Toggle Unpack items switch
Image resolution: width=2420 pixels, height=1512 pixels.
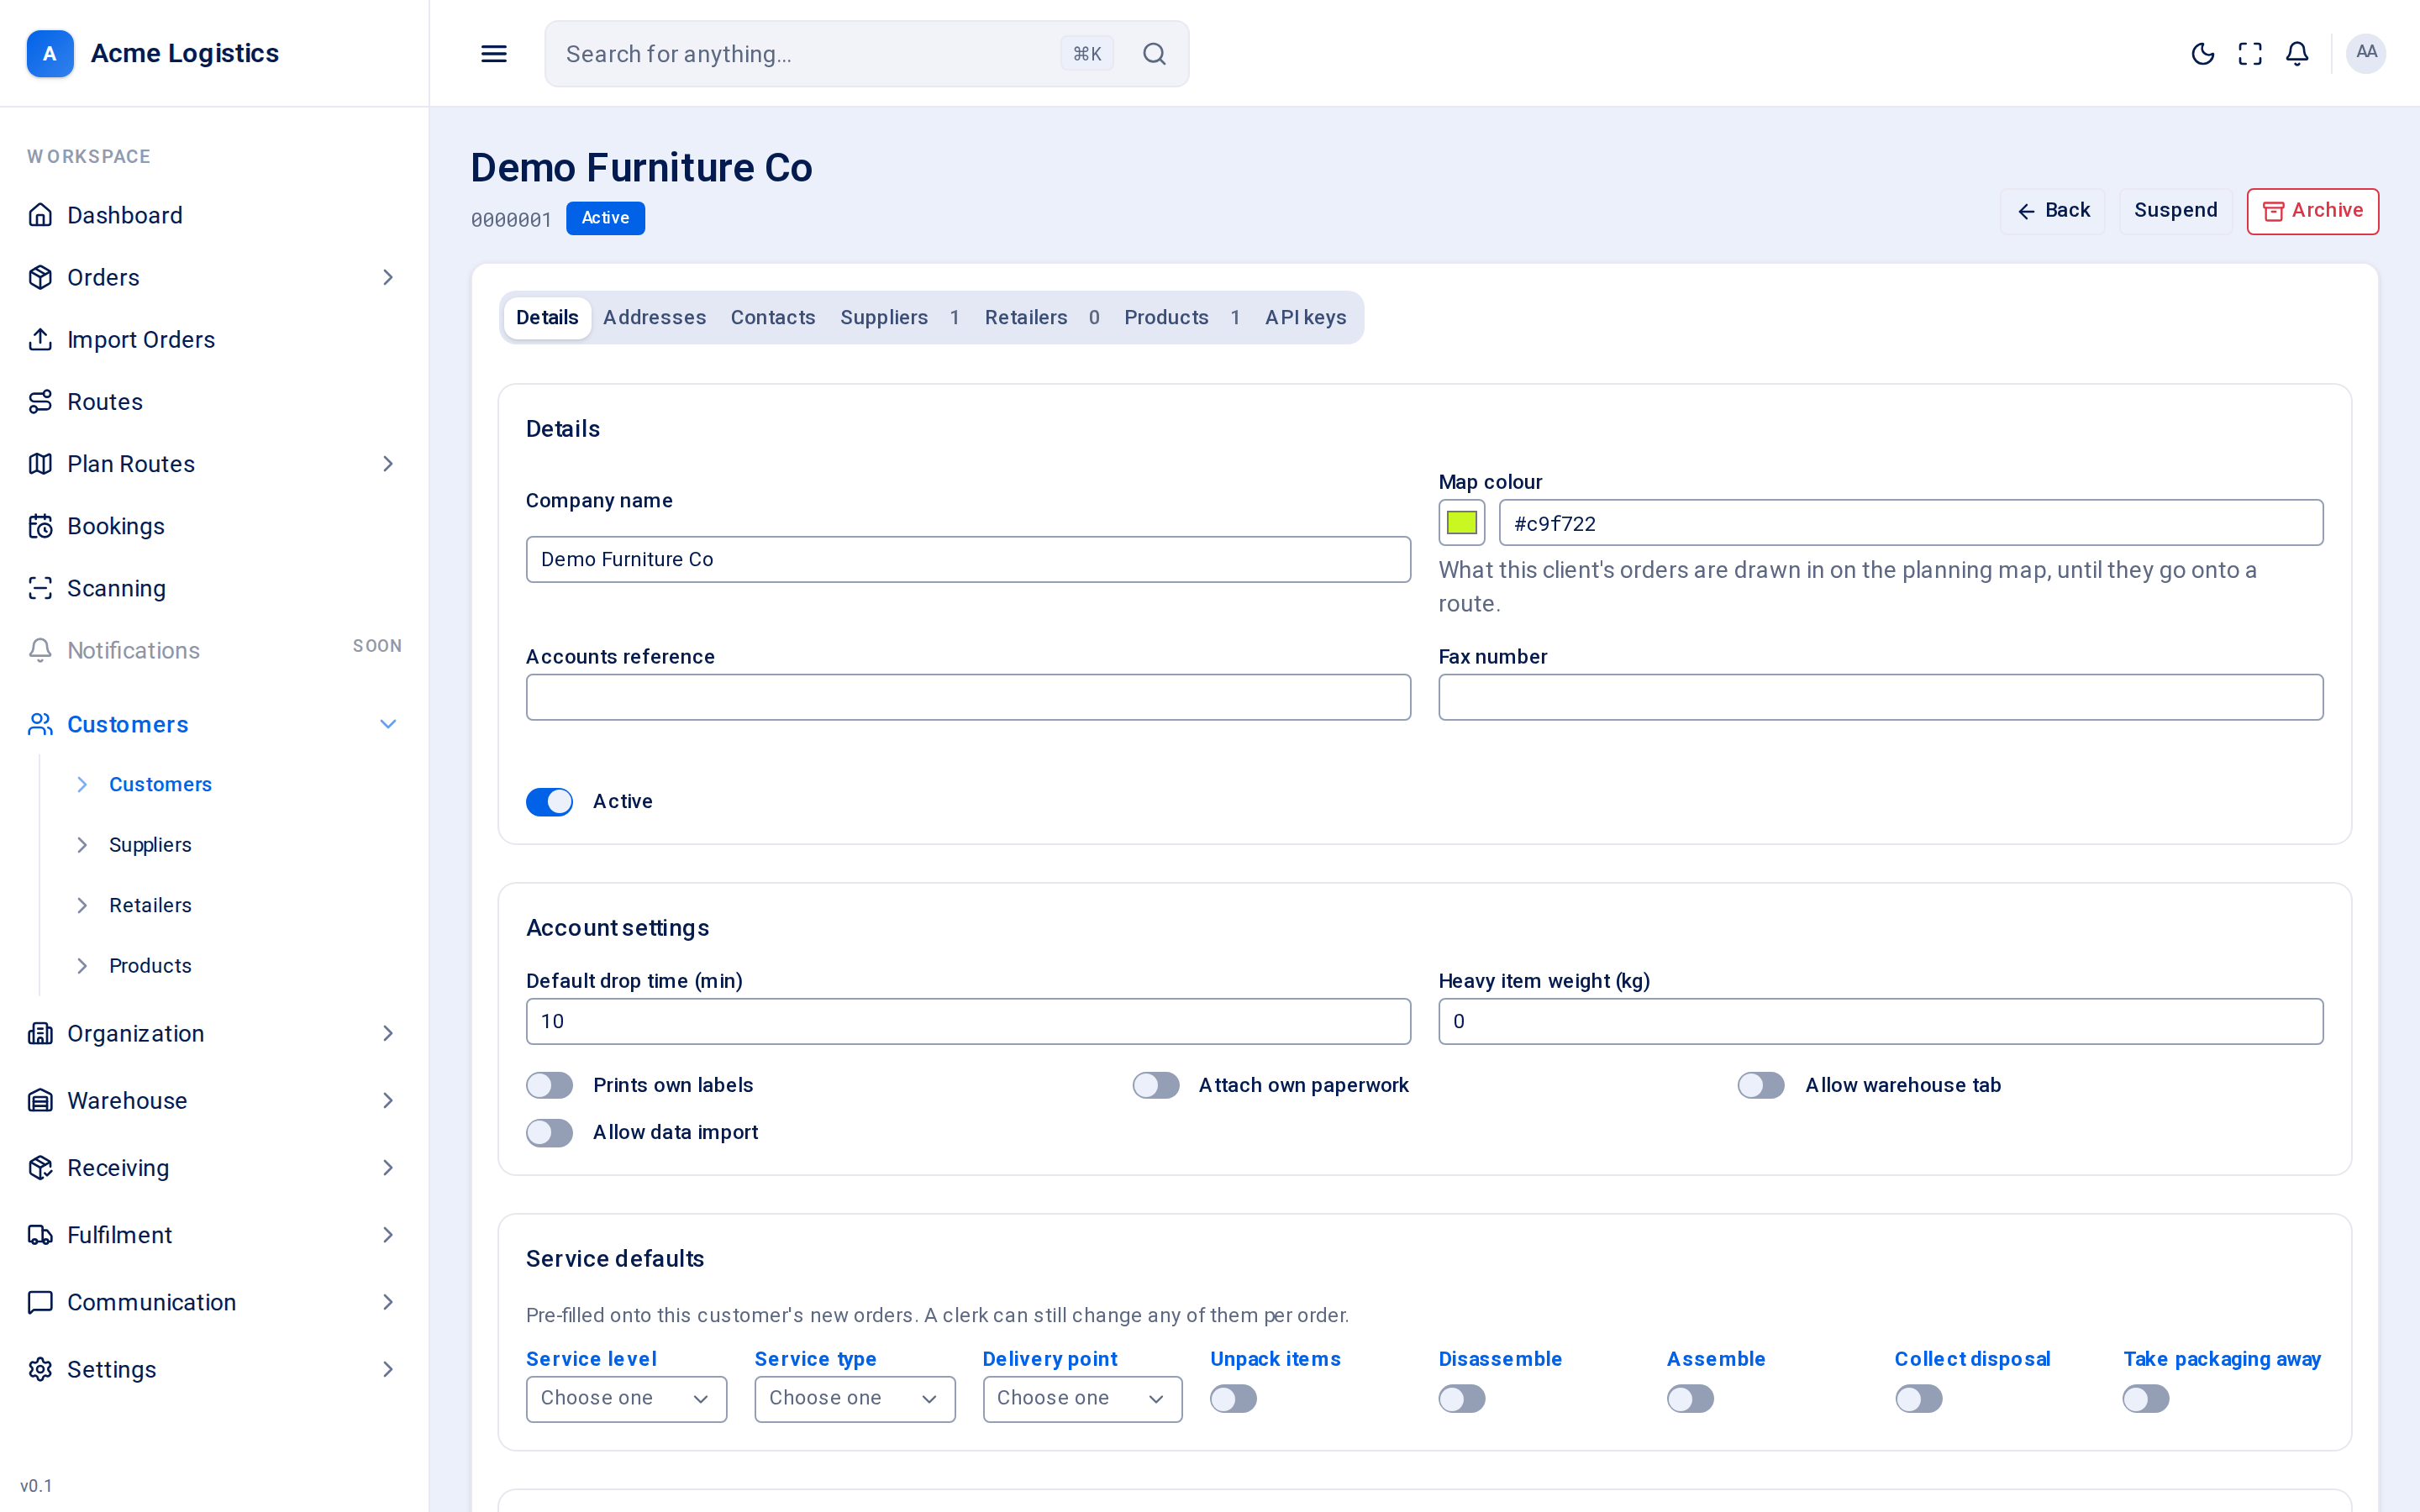(x=1233, y=1398)
